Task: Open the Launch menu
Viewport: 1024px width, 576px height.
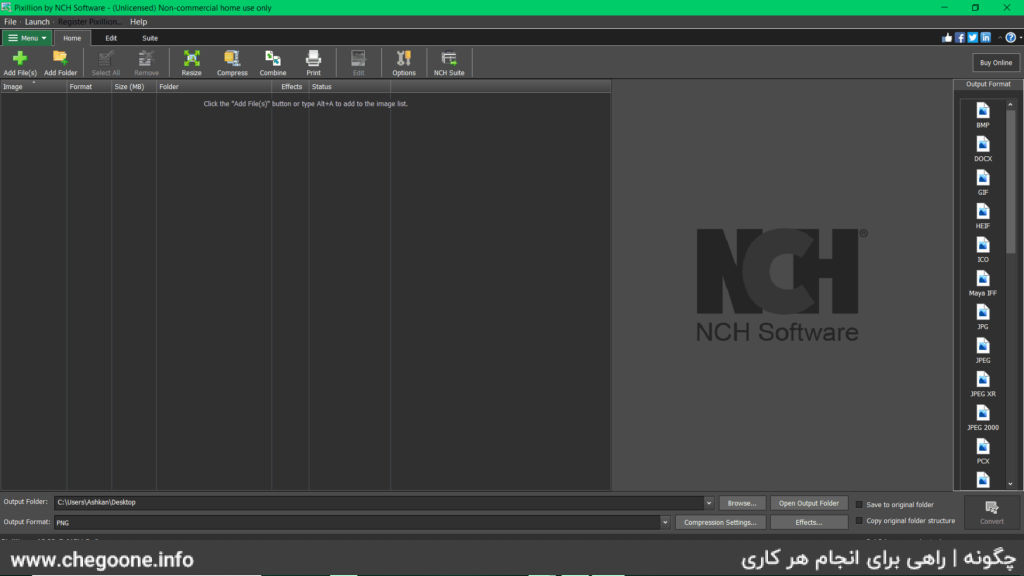Action: [x=37, y=22]
